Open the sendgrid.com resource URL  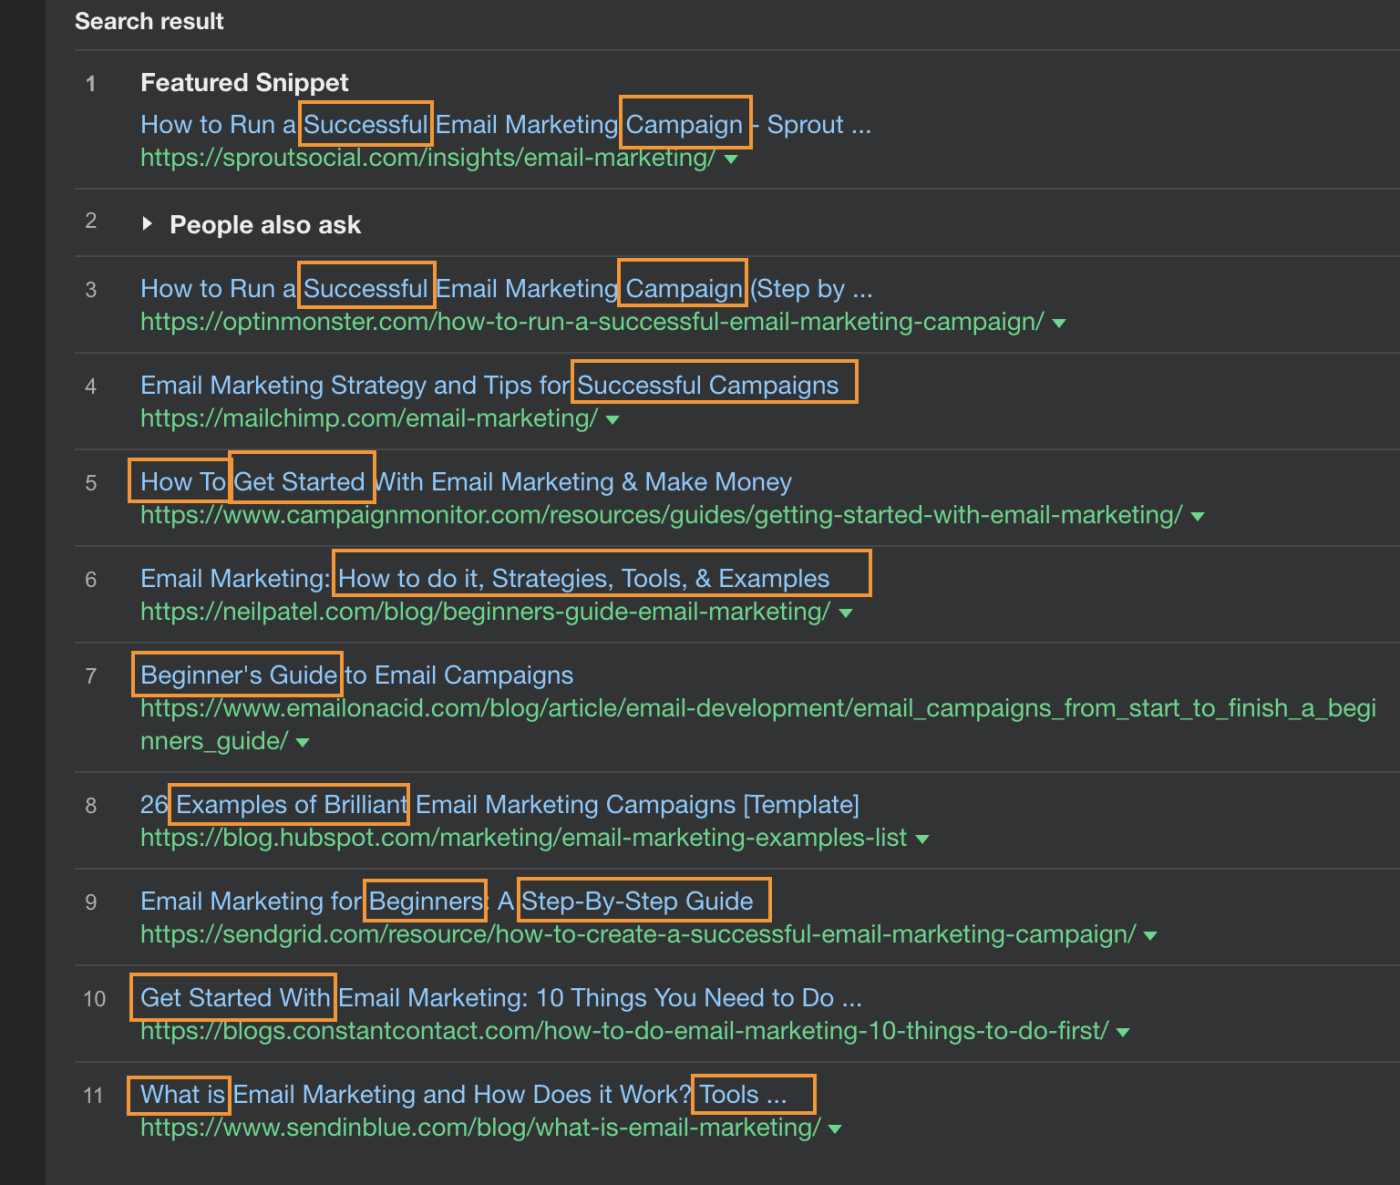click(x=638, y=935)
